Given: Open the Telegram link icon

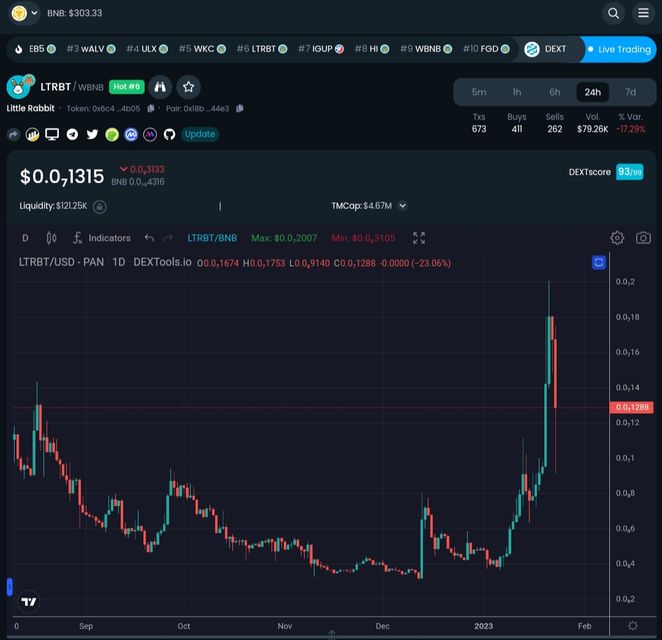Looking at the screenshot, I should point(72,135).
